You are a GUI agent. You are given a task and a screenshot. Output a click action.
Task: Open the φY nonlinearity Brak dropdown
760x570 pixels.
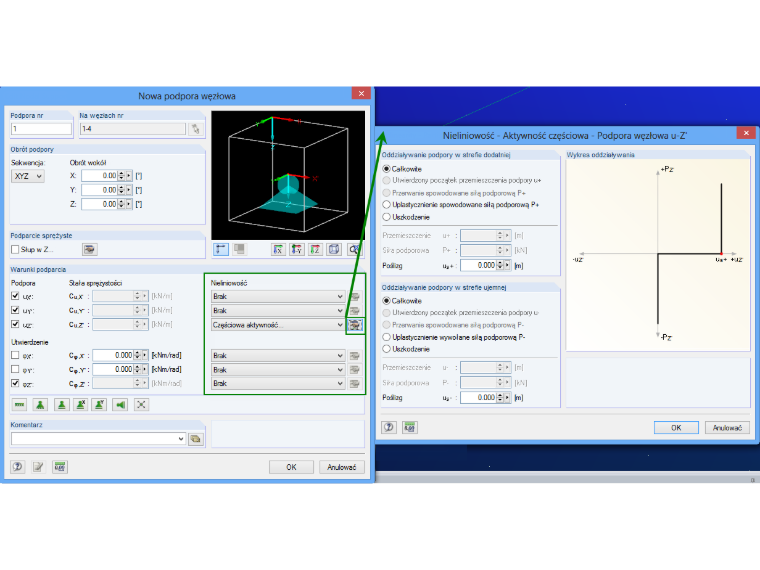point(278,370)
